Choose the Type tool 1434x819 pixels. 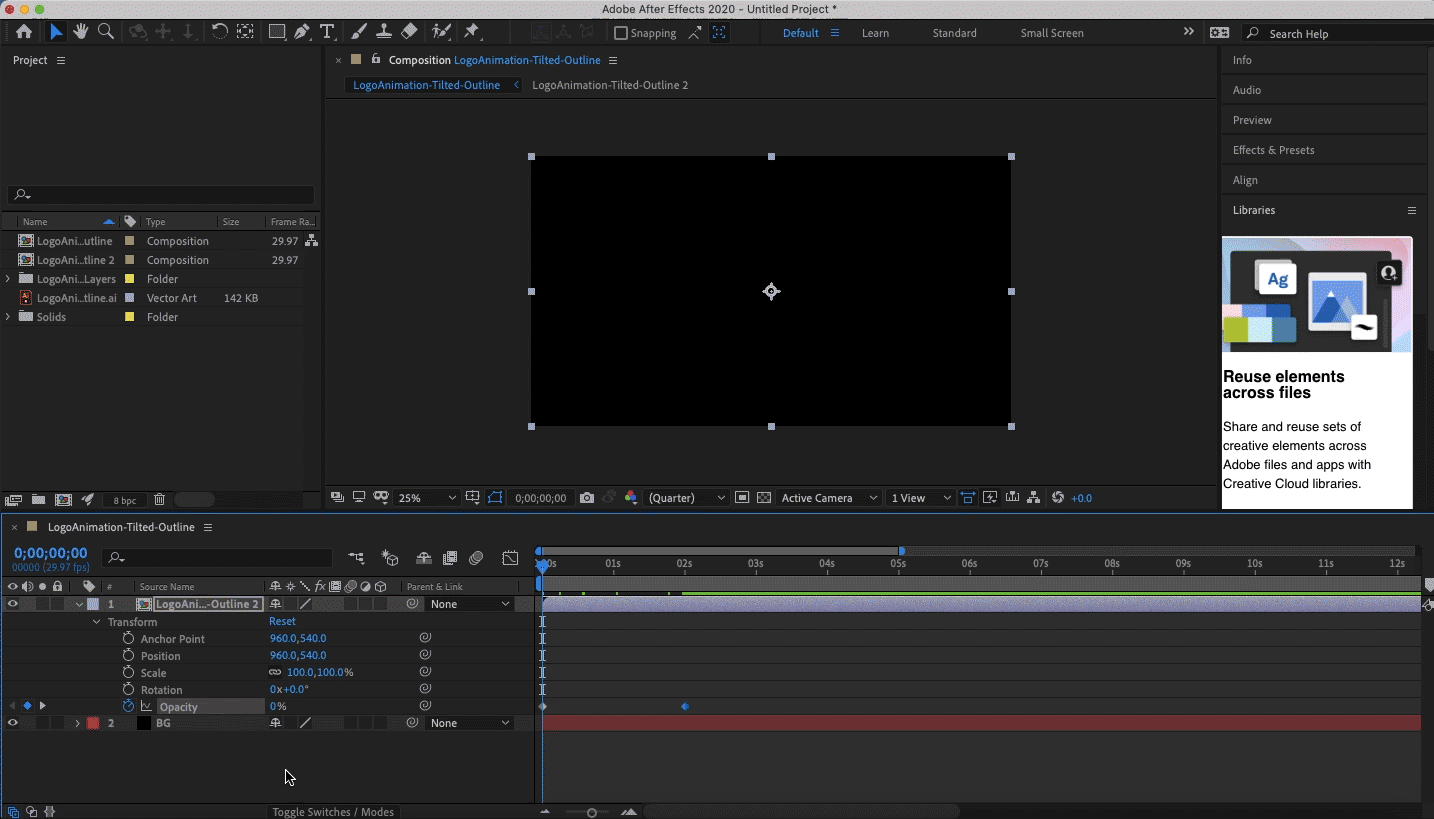click(327, 32)
